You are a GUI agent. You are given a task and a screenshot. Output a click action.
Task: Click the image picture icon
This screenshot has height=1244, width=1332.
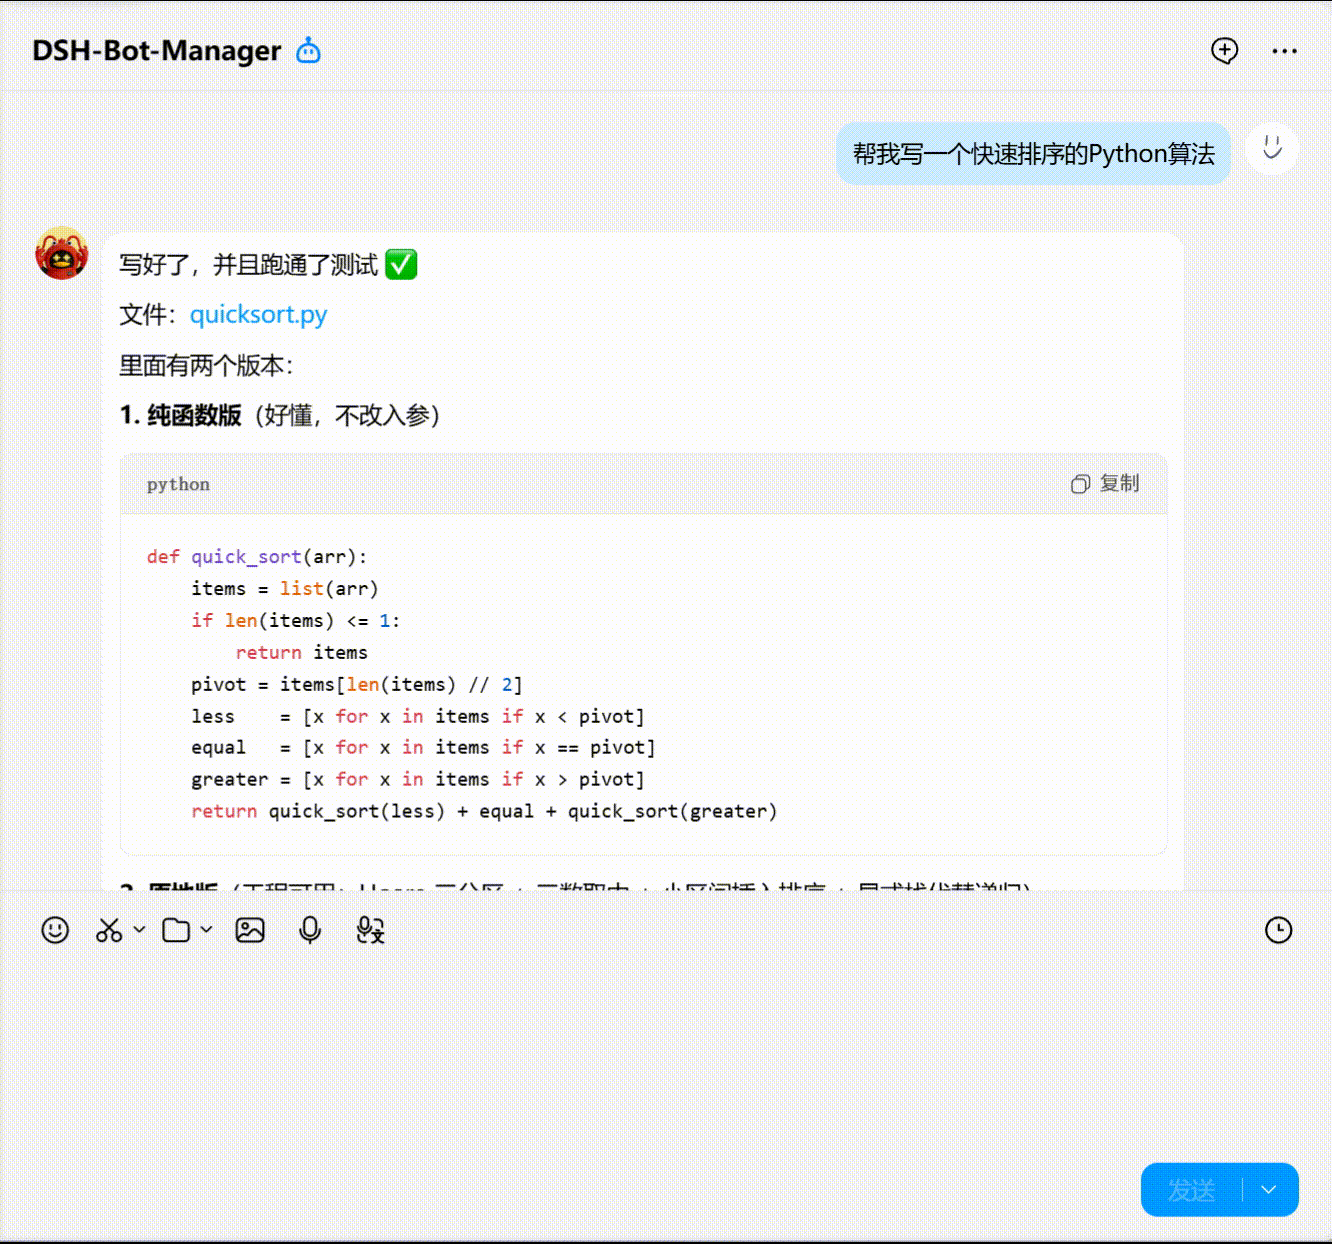coord(250,930)
